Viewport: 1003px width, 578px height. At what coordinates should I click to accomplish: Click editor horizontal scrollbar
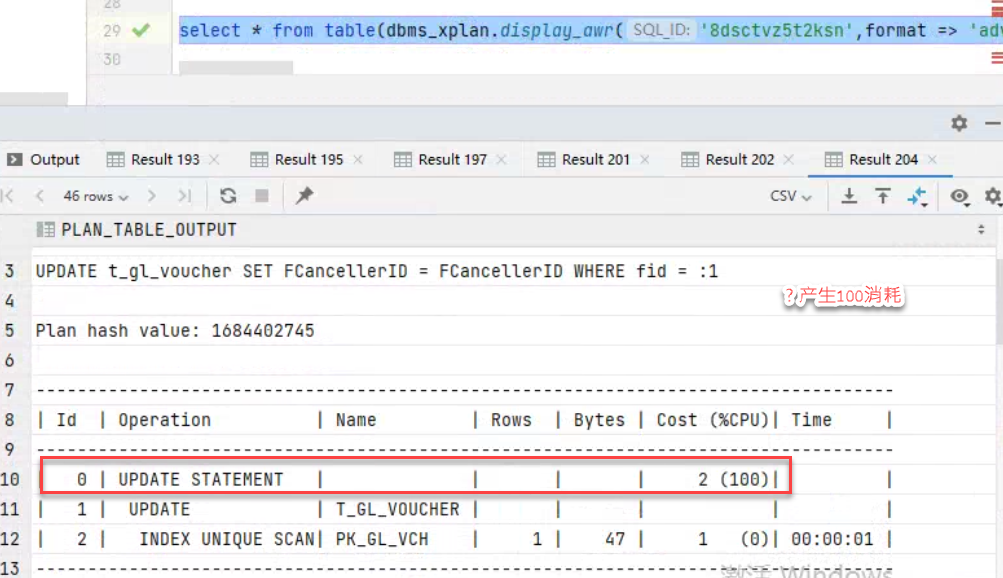(236, 67)
